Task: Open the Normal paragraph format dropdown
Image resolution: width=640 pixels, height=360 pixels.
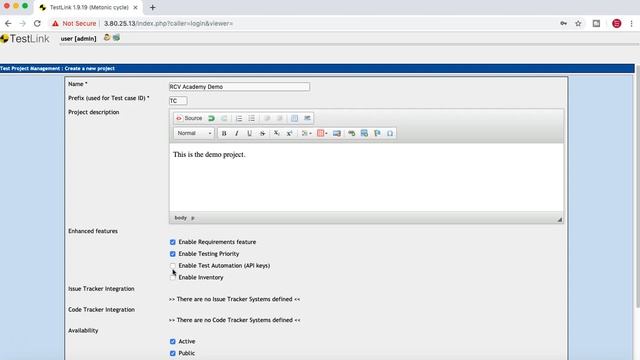Action: 194,133
